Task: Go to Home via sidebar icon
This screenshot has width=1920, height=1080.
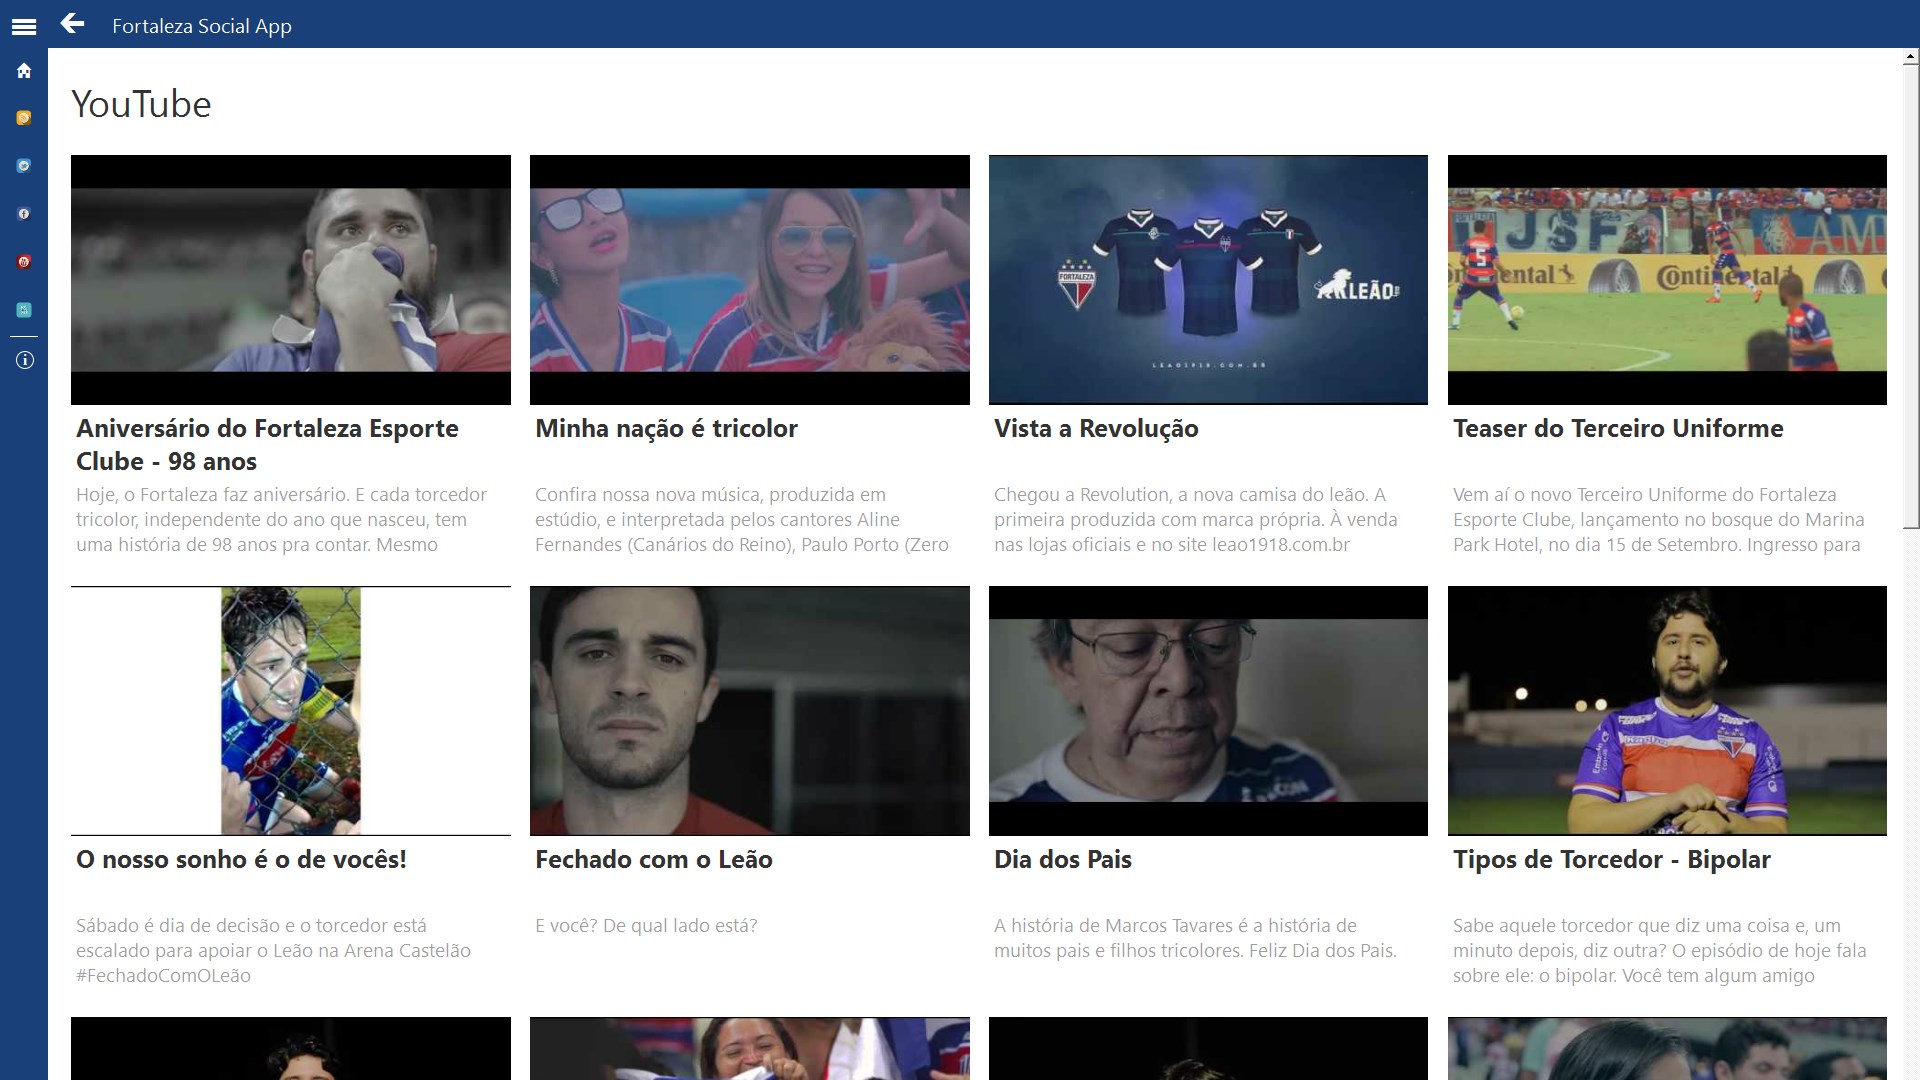Action: [x=24, y=71]
